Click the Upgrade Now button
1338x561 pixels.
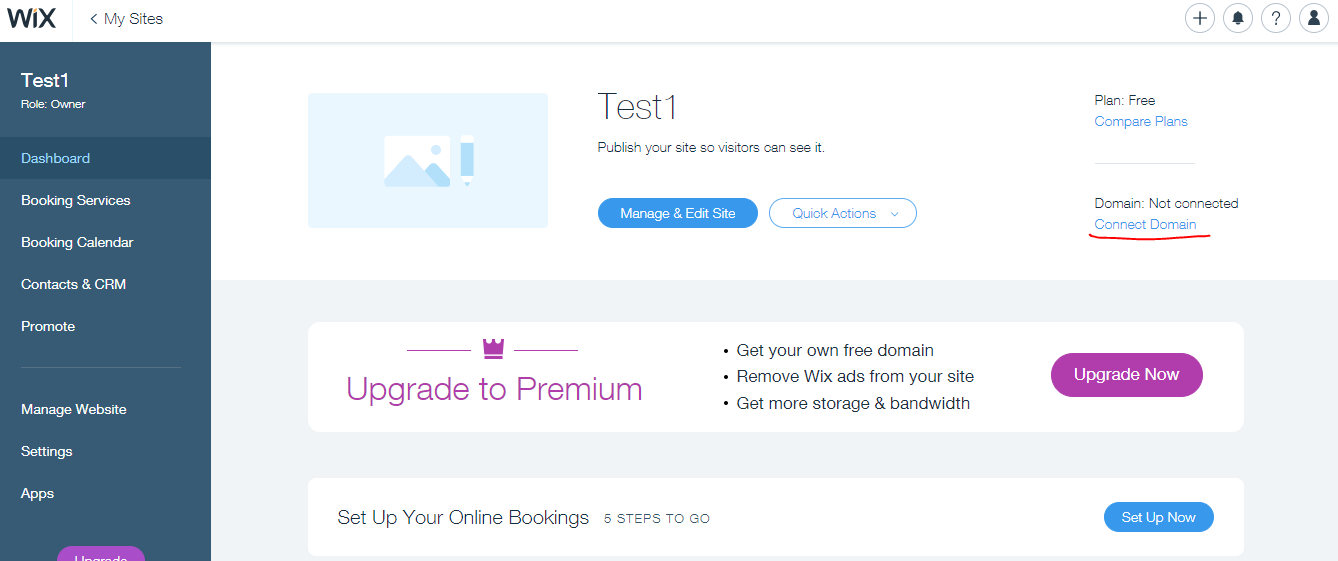click(x=1127, y=375)
